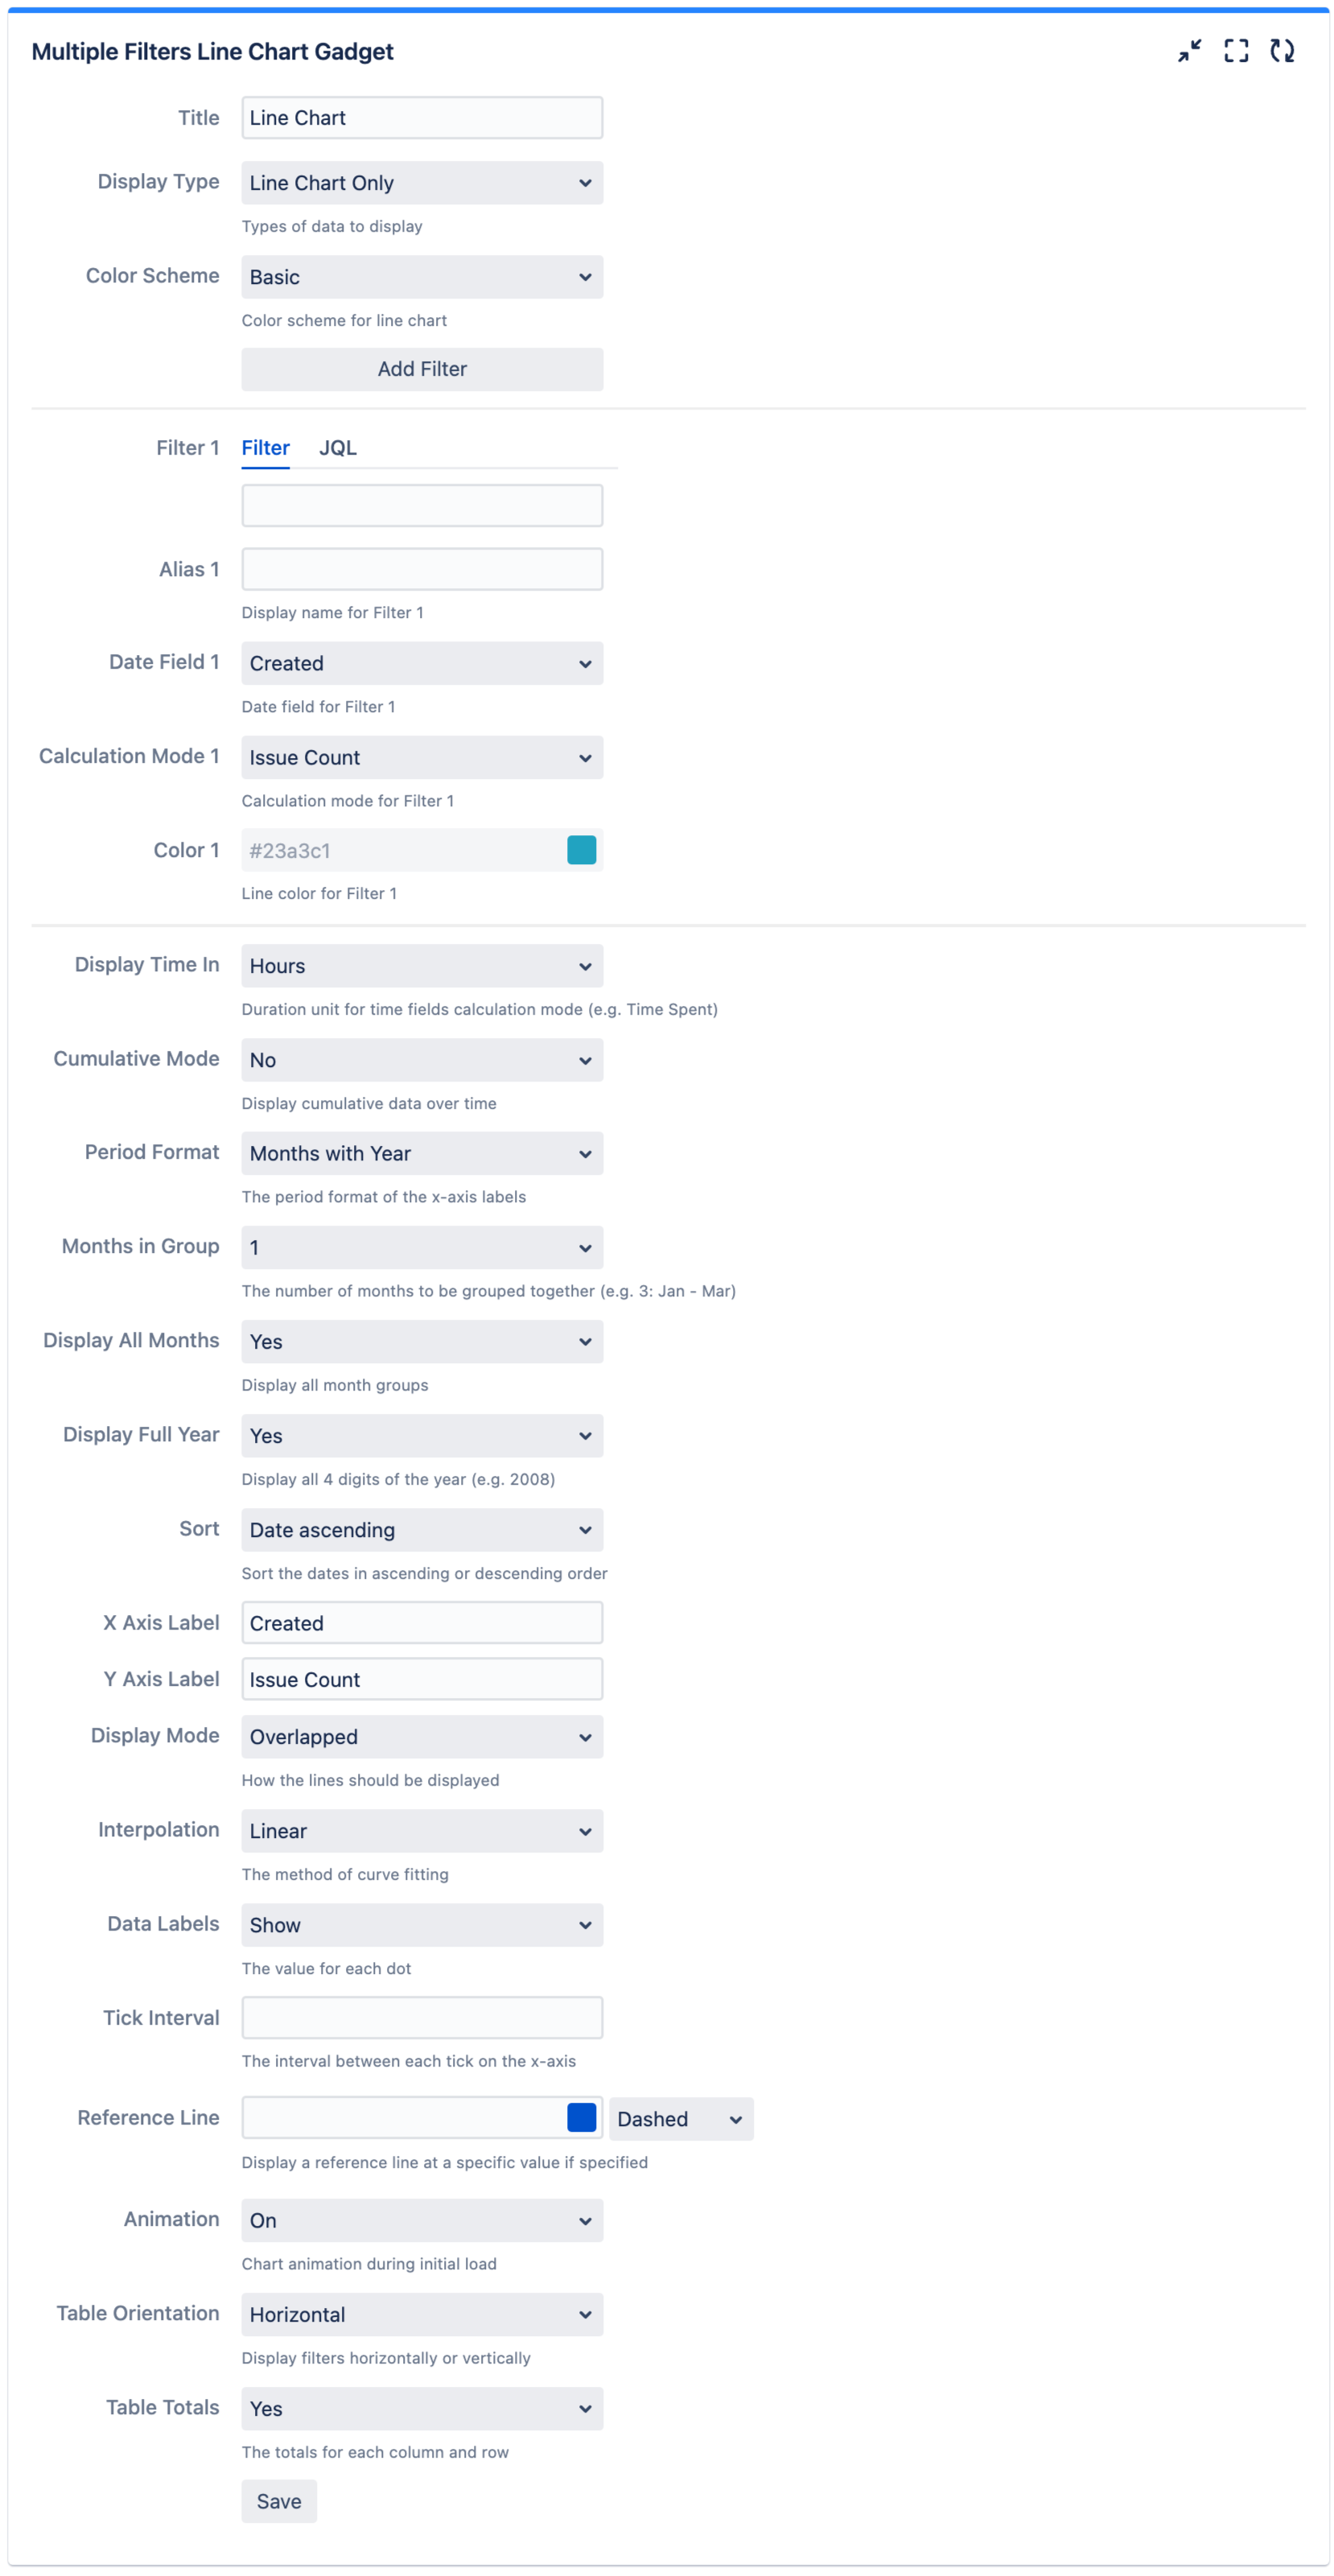1334x2576 pixels.
Task: Toggle Animation setting for the chart
Action: pos(421,2219)
